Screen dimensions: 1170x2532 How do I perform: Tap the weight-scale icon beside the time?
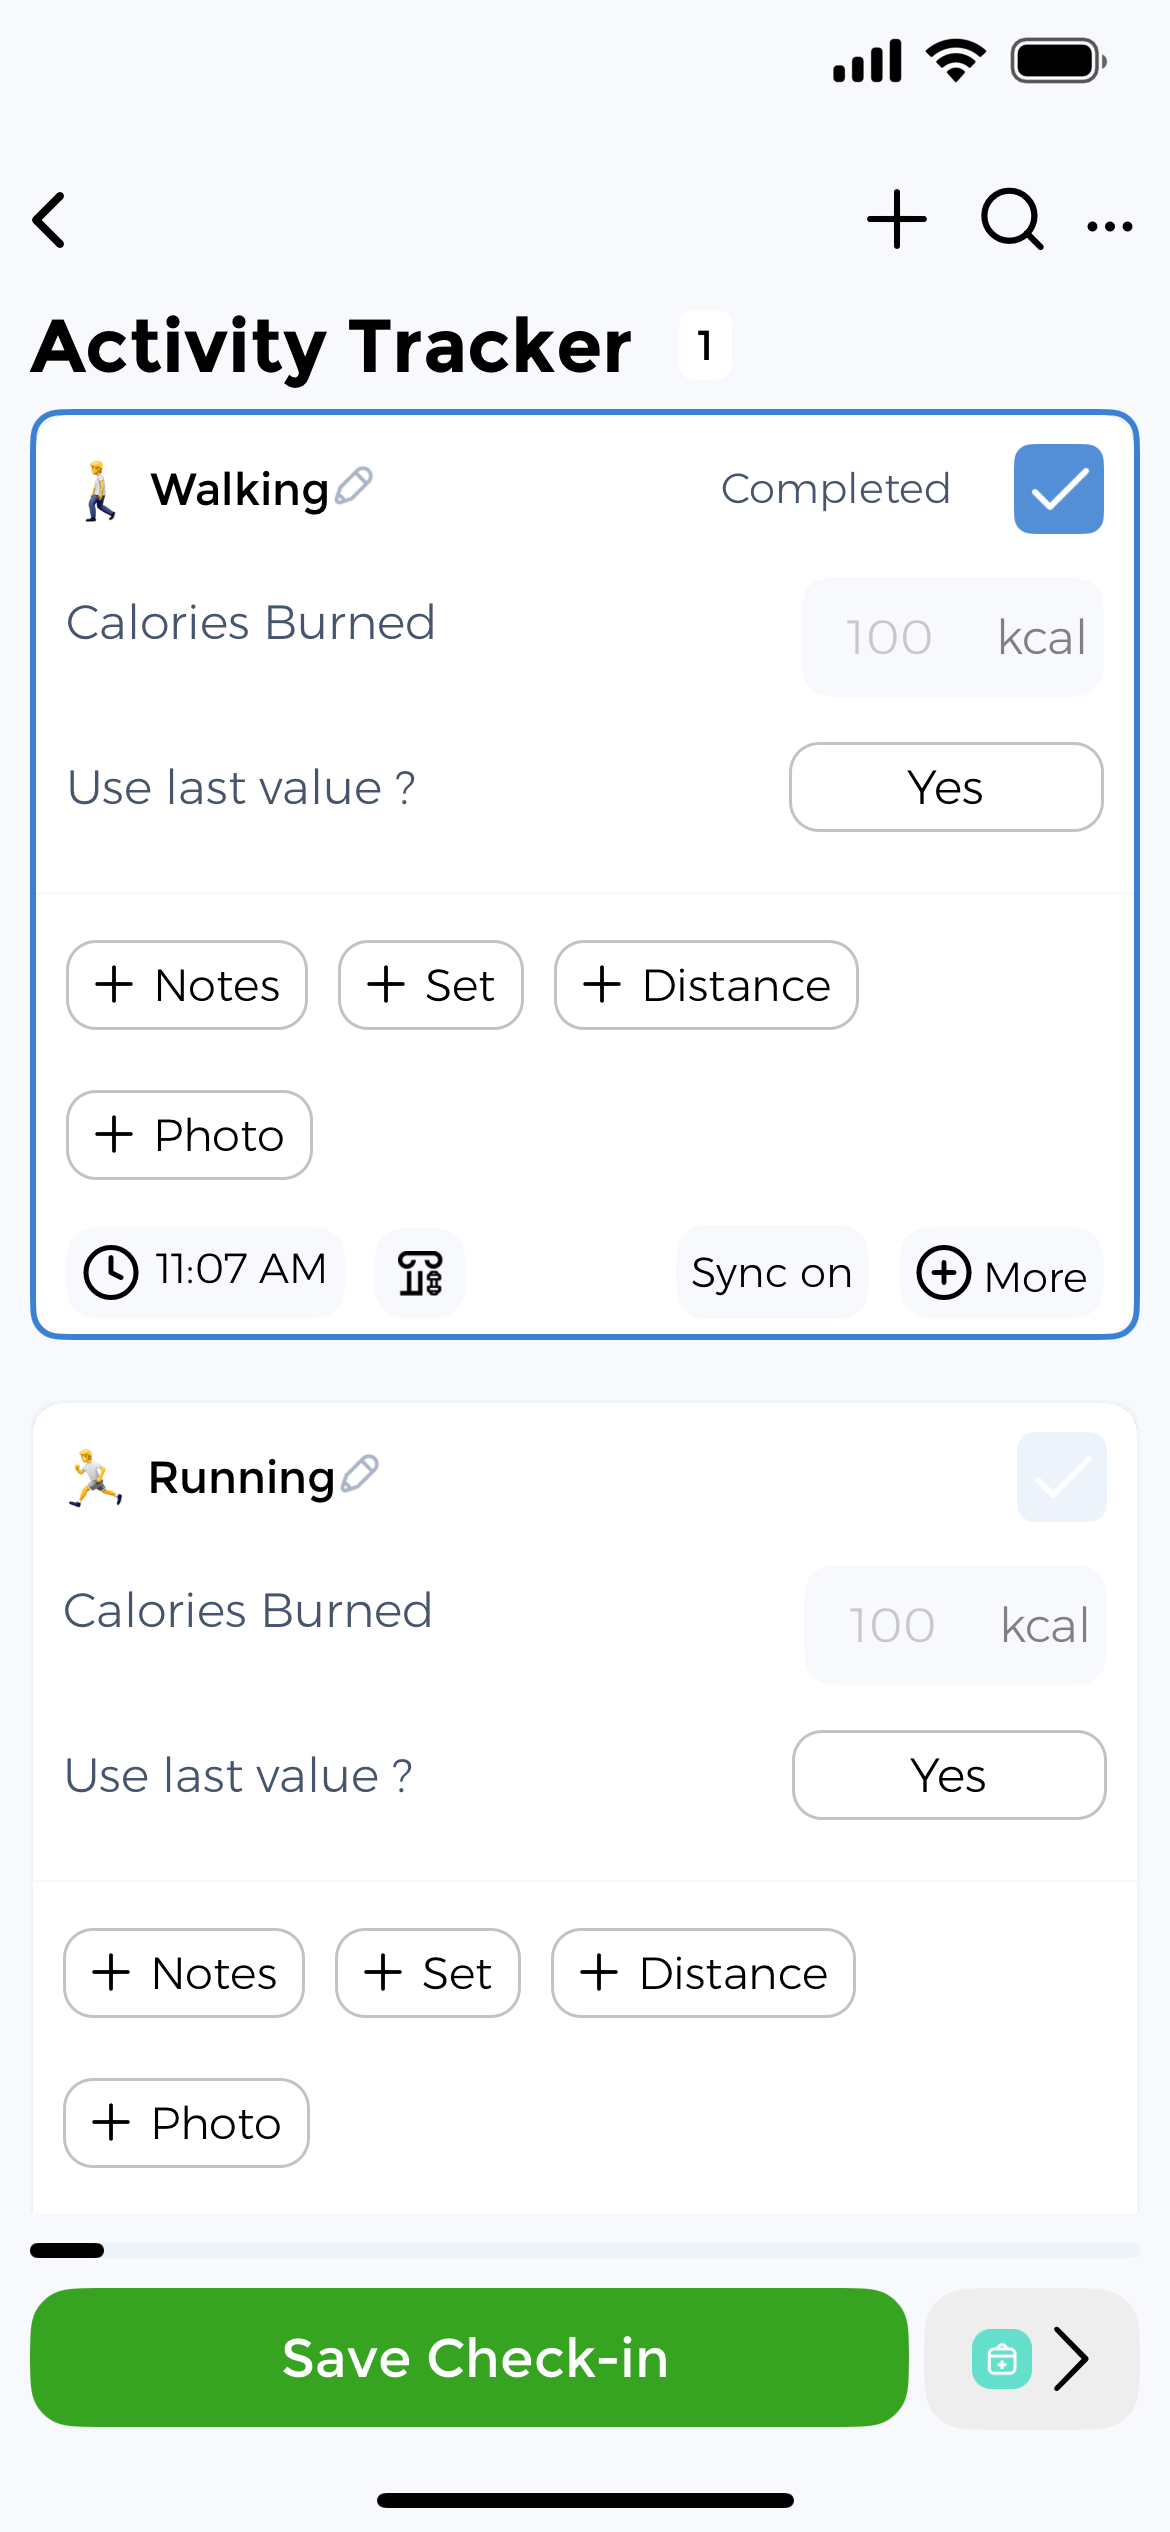tap(420, 1273)
